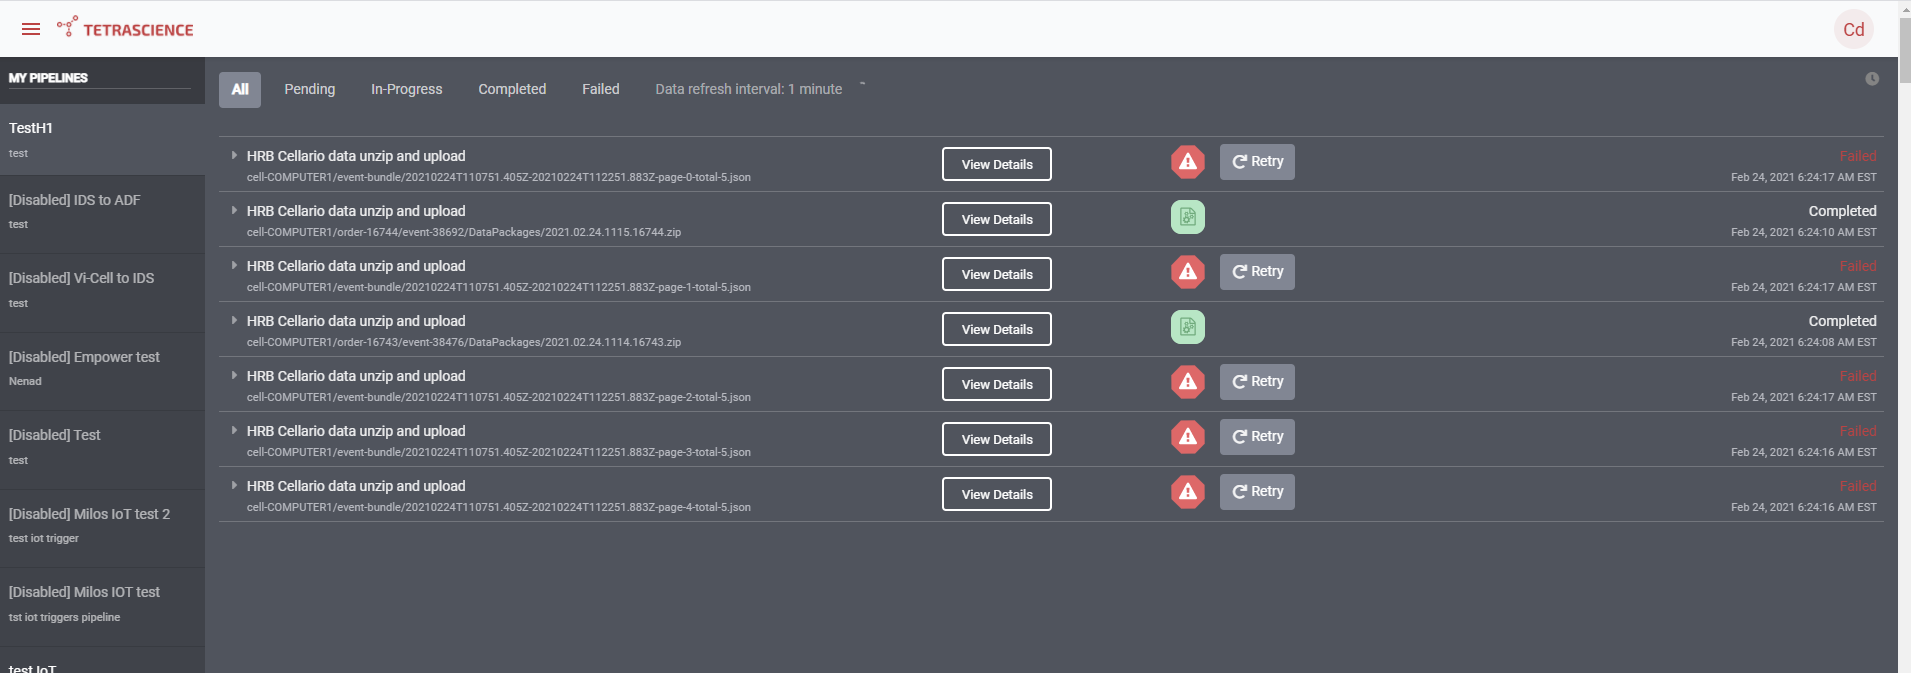Open the hamburger navigation menu
The image size is (1911, 673).
[x=31, y=29]
